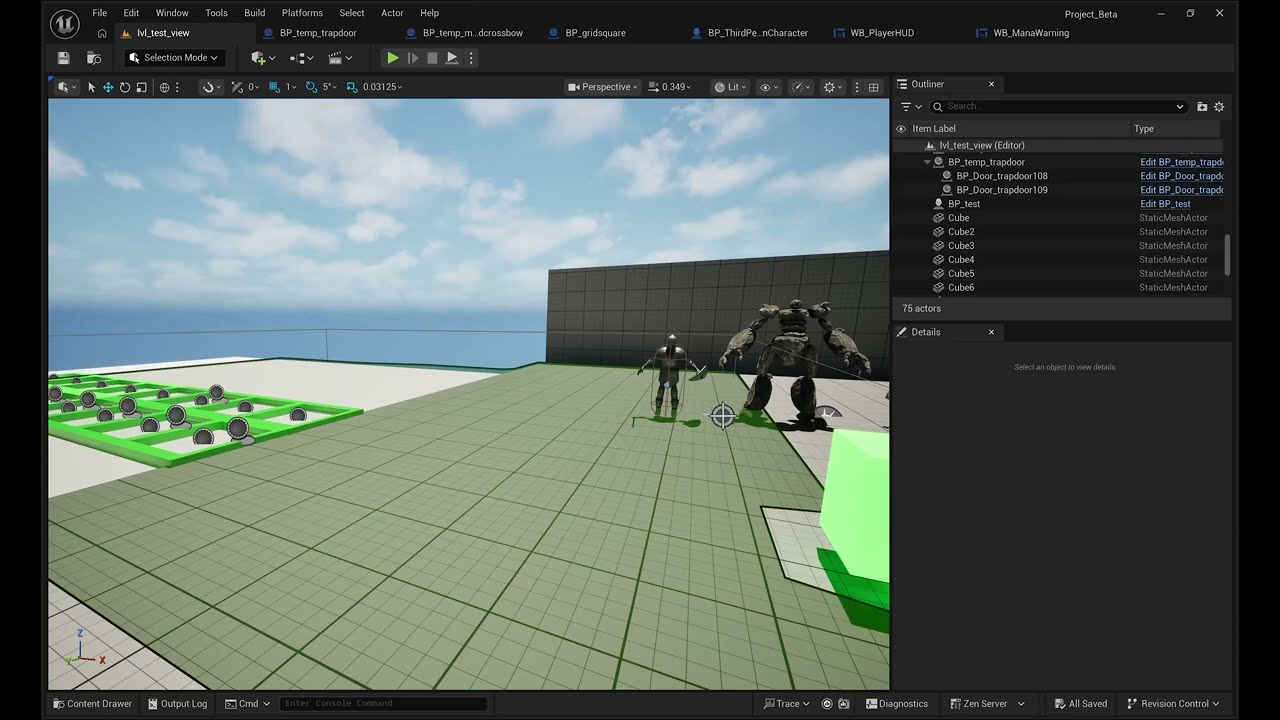Click the viewport layout grid icon

click(x=873, y=87)
